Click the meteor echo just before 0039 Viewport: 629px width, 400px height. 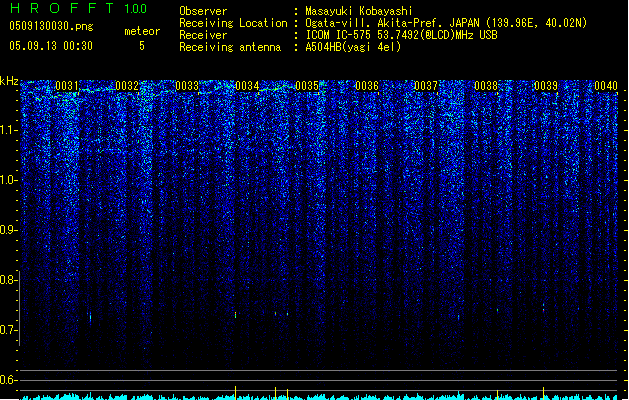tap(544, 308)
